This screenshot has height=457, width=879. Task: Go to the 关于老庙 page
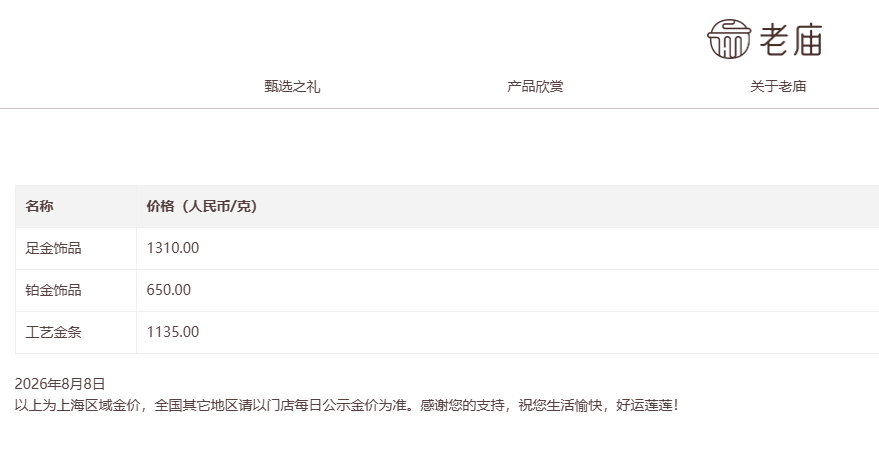coord(778,86)
